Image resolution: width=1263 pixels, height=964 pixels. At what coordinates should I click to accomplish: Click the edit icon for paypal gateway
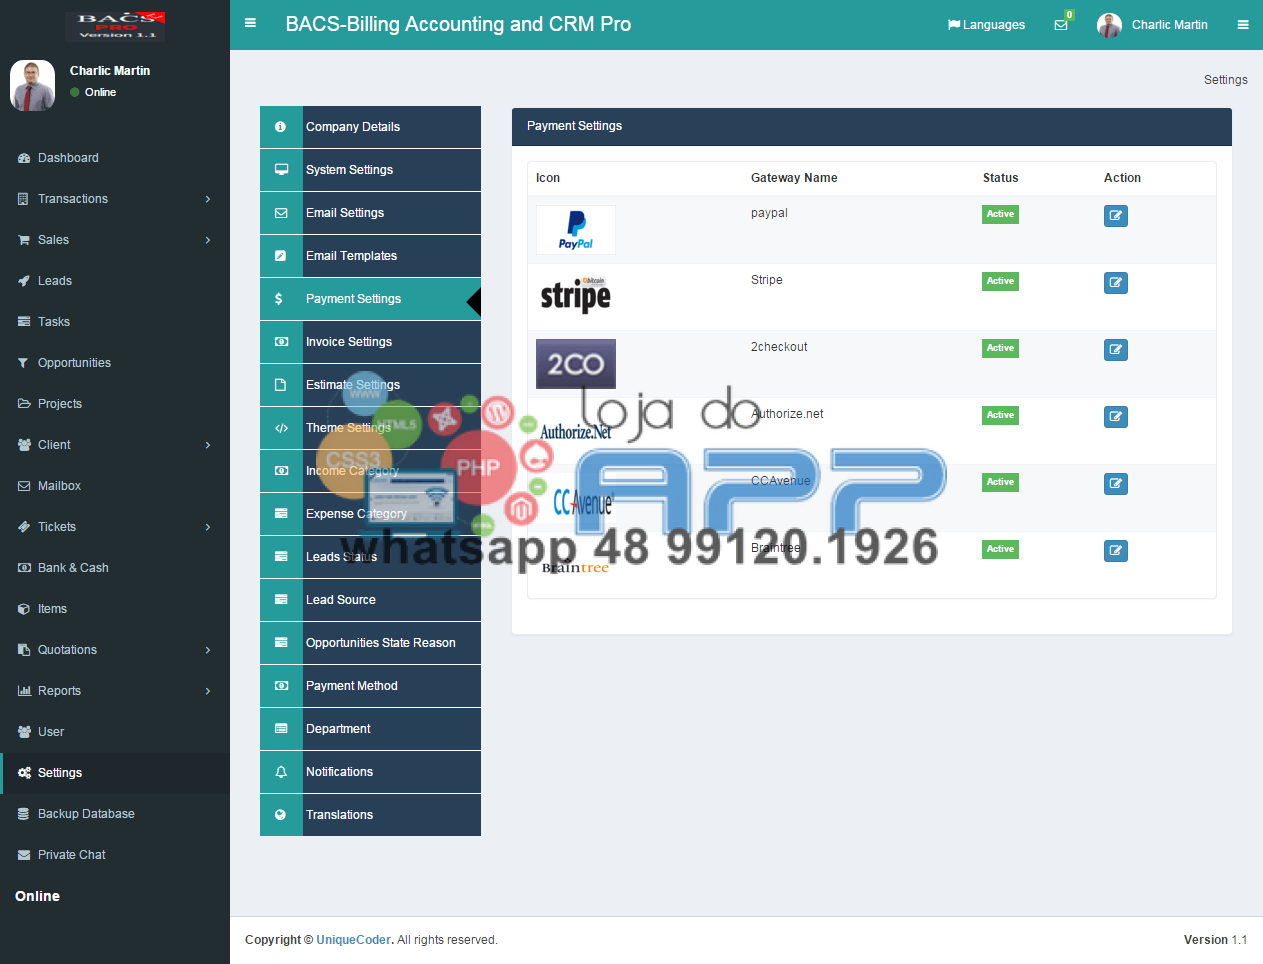coord(1115,216)
